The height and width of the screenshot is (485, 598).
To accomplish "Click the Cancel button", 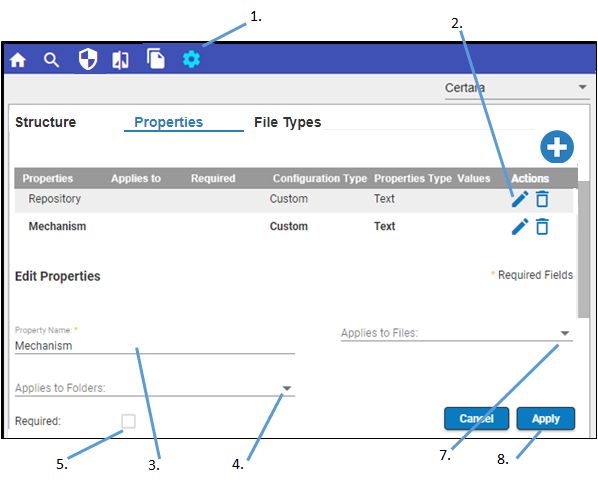I will click(x=476, y=419).
